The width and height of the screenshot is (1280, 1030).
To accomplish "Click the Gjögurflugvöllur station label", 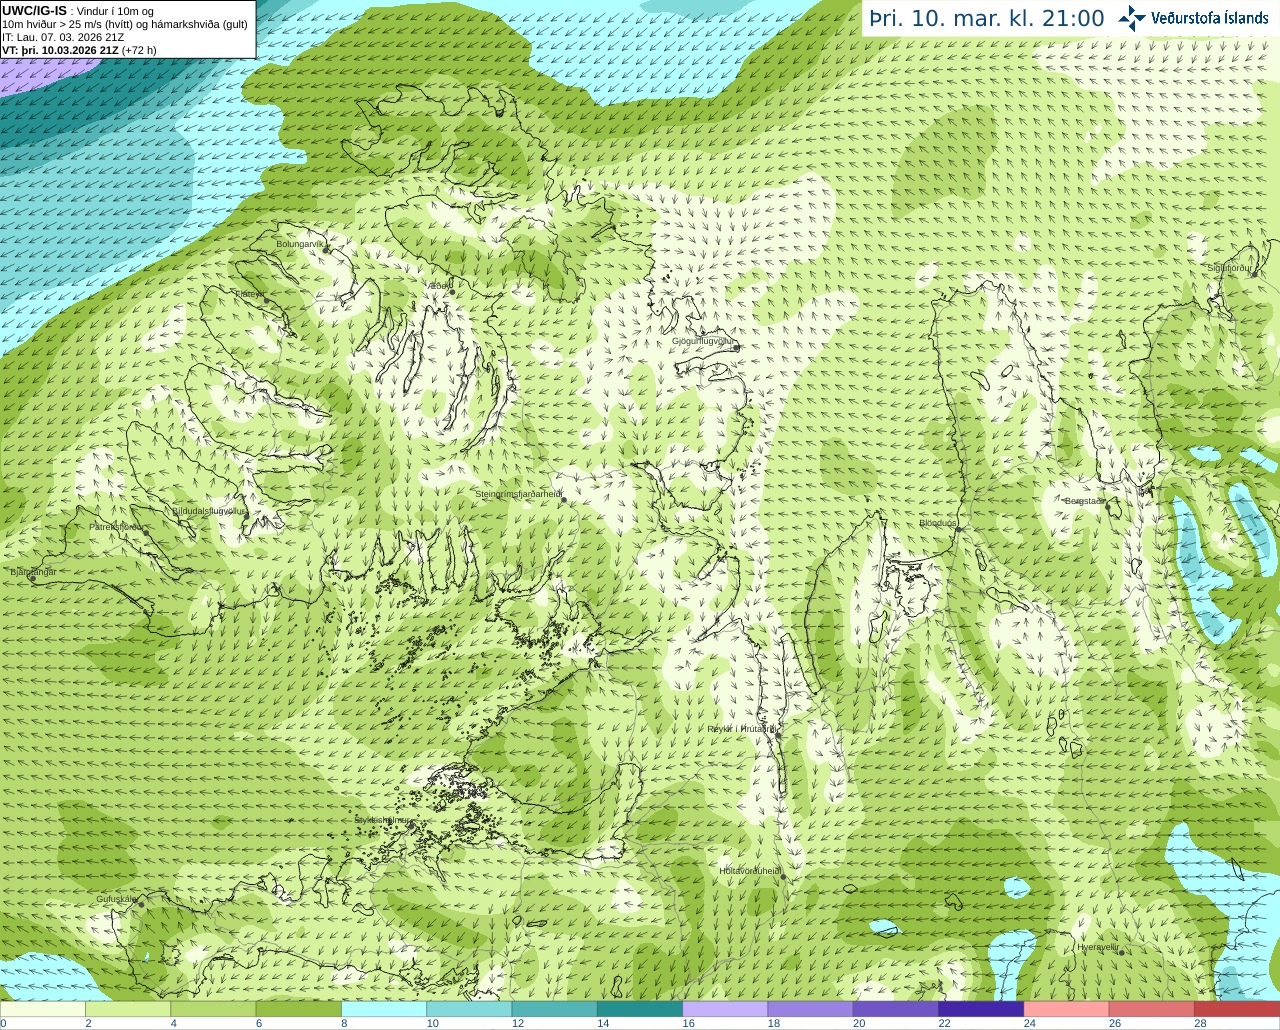I will pyautogui.click(x=703, y=341).
